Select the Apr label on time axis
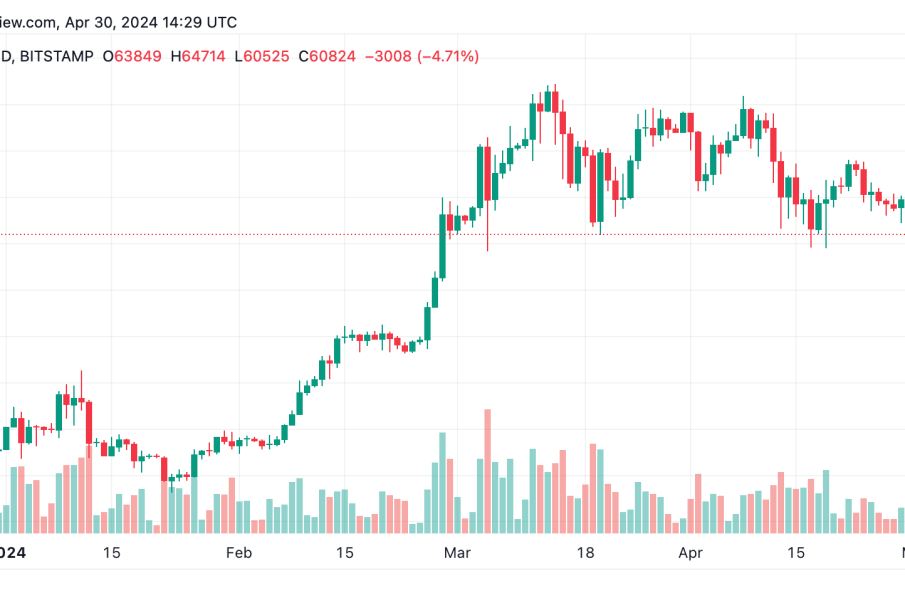This screenshot has width=905, height=613. tap(690, 553)
